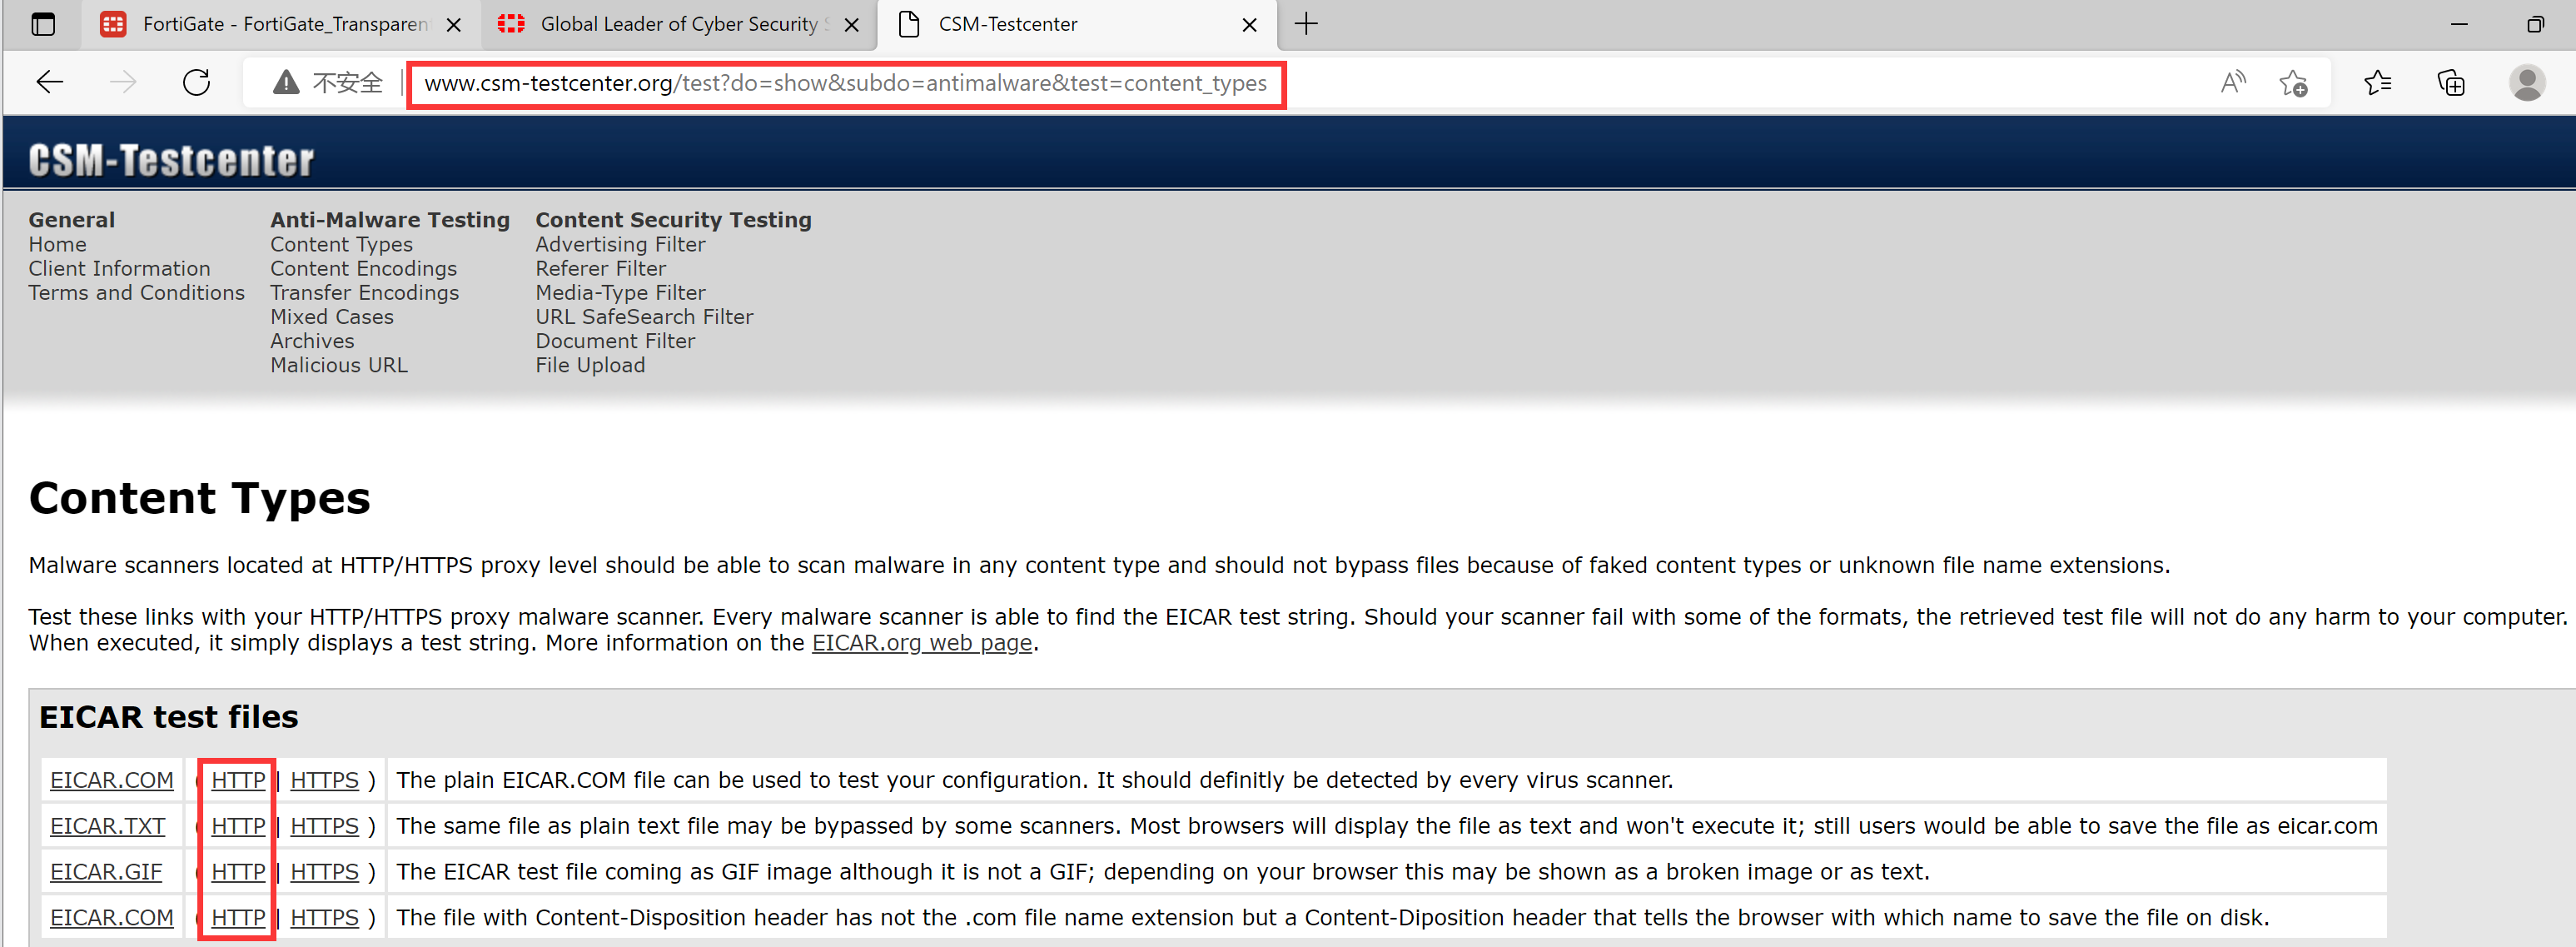Switch to Global Leader of Cyber Security tab

tap(678, 24)
